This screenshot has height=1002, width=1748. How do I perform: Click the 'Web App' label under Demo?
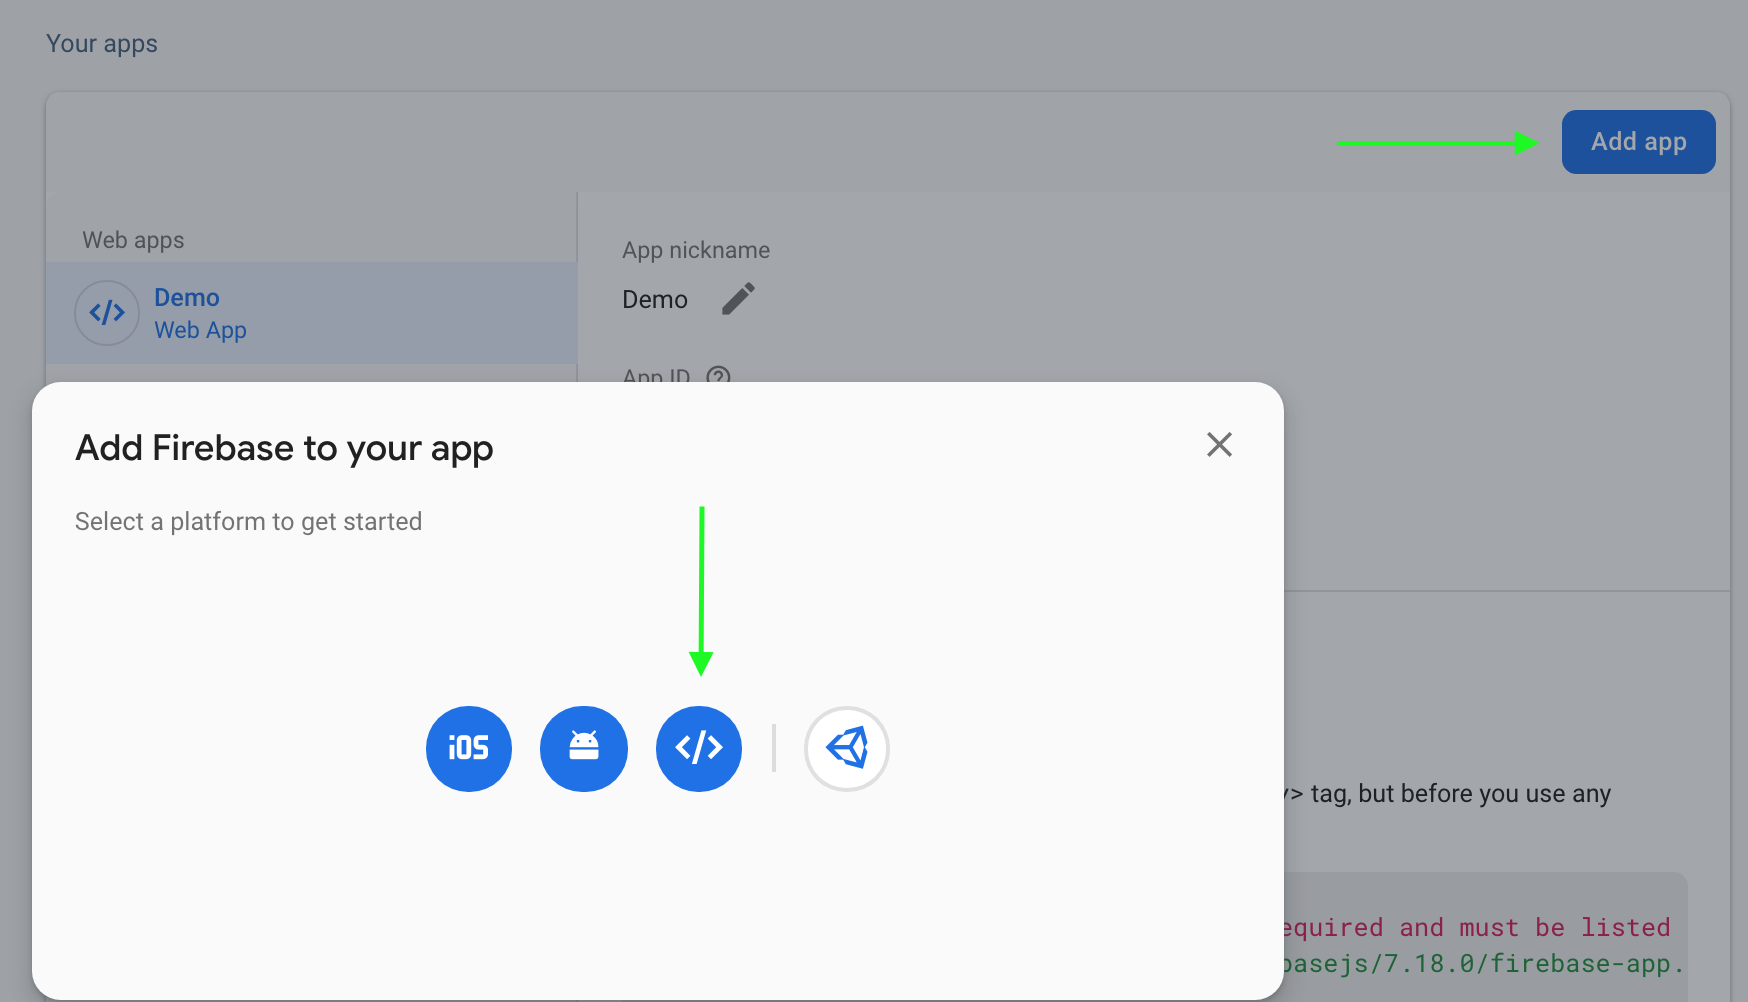(x=200, y=330)
